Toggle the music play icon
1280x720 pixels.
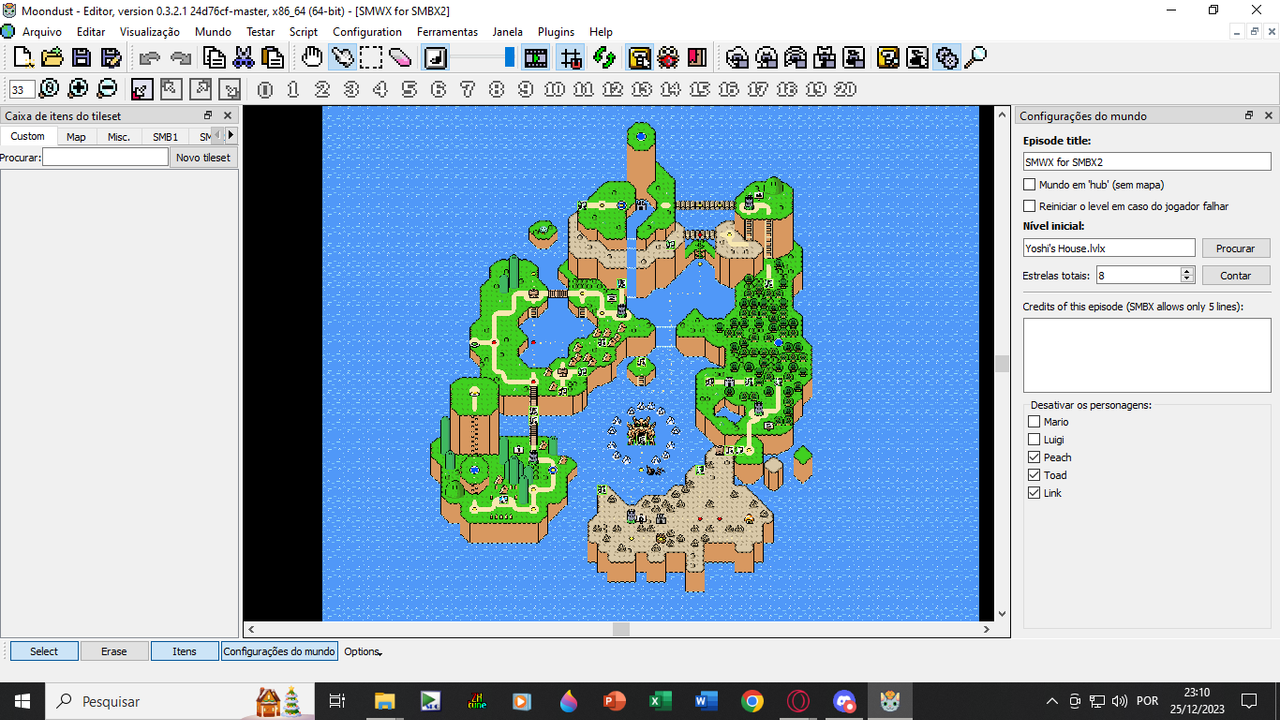pyautogui.click(x=435, y=57)
